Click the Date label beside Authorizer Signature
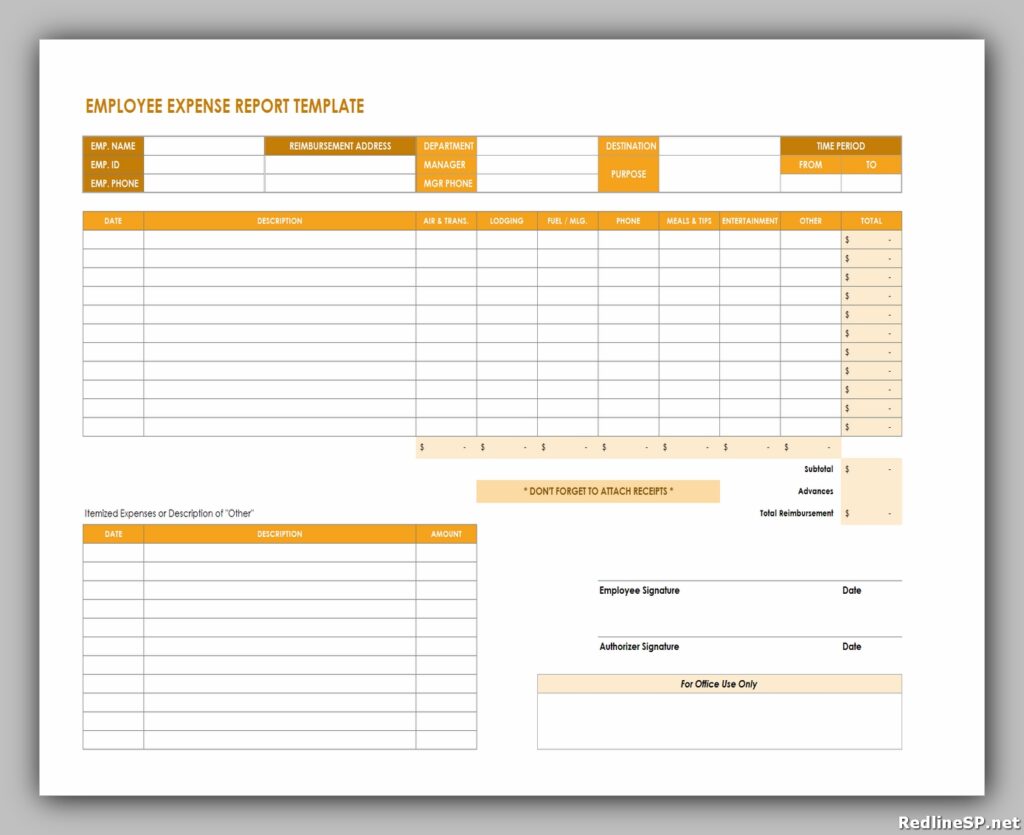This screenshot has height=835, width=1024. click(x=852, y=646)
